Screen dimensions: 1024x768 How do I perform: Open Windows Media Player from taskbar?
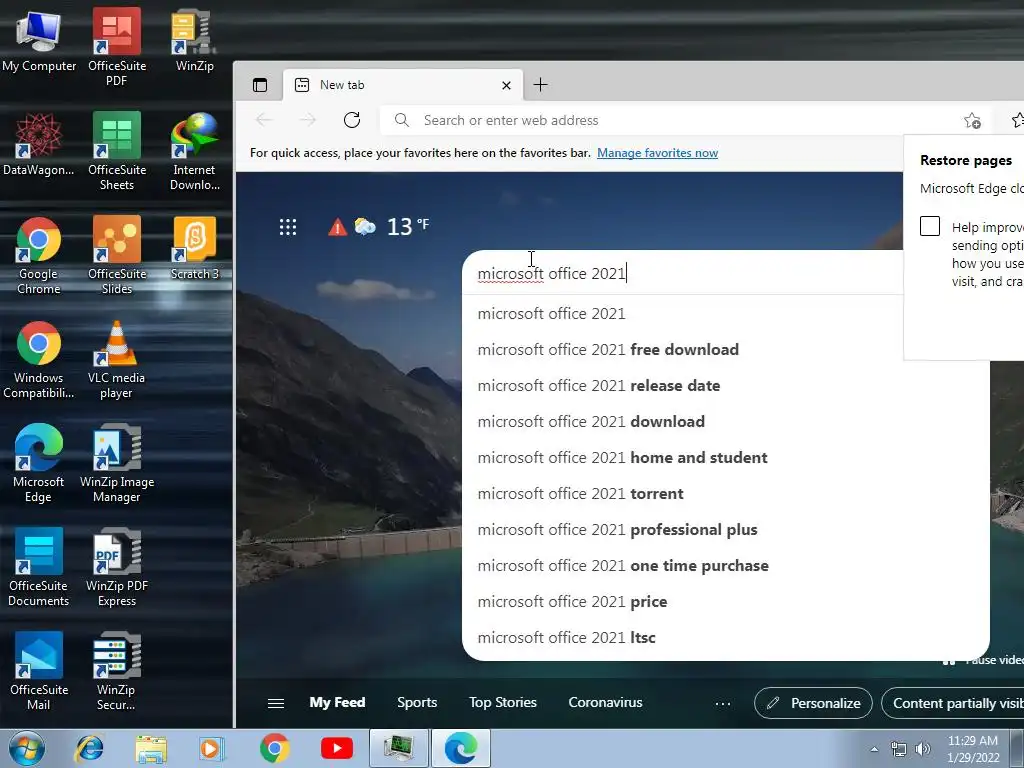tap(212, 748)
